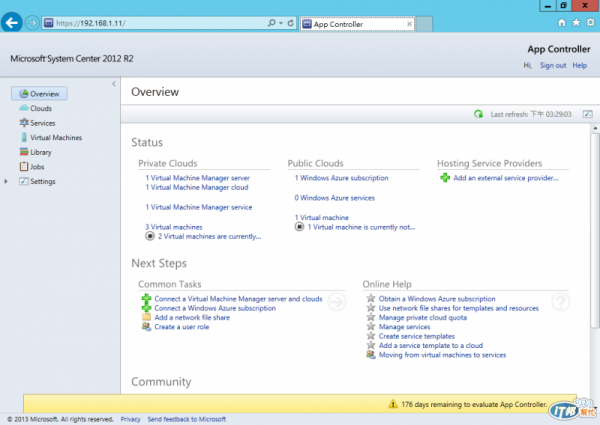Go back with the browser back arrow

point(11,23)
